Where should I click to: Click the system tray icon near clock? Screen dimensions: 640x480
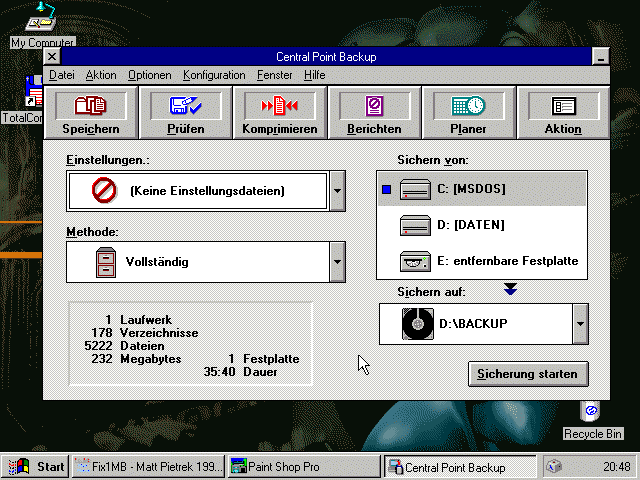(x=554, y=466)
